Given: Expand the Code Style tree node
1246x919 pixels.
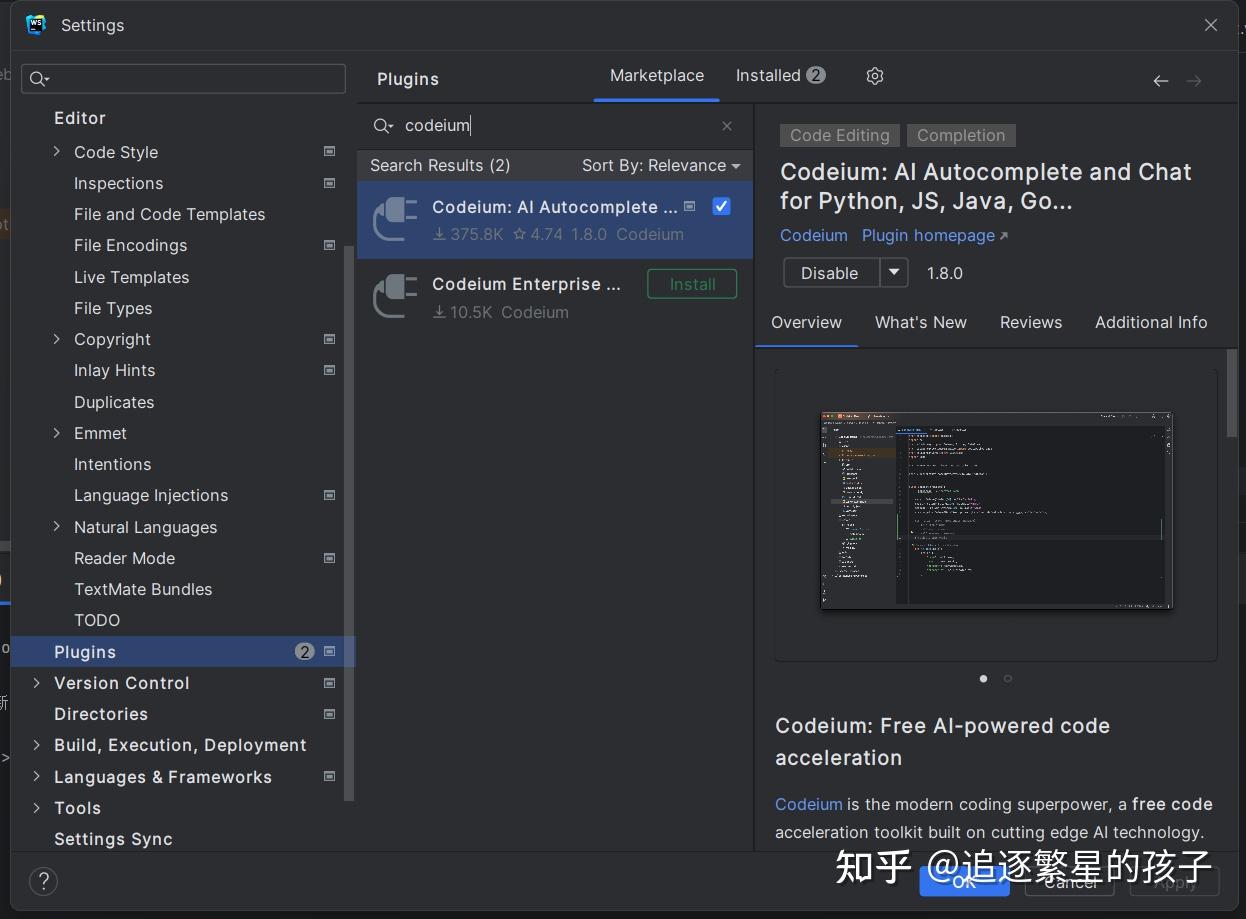Looking at the screenshot, I should coord(57,152).
